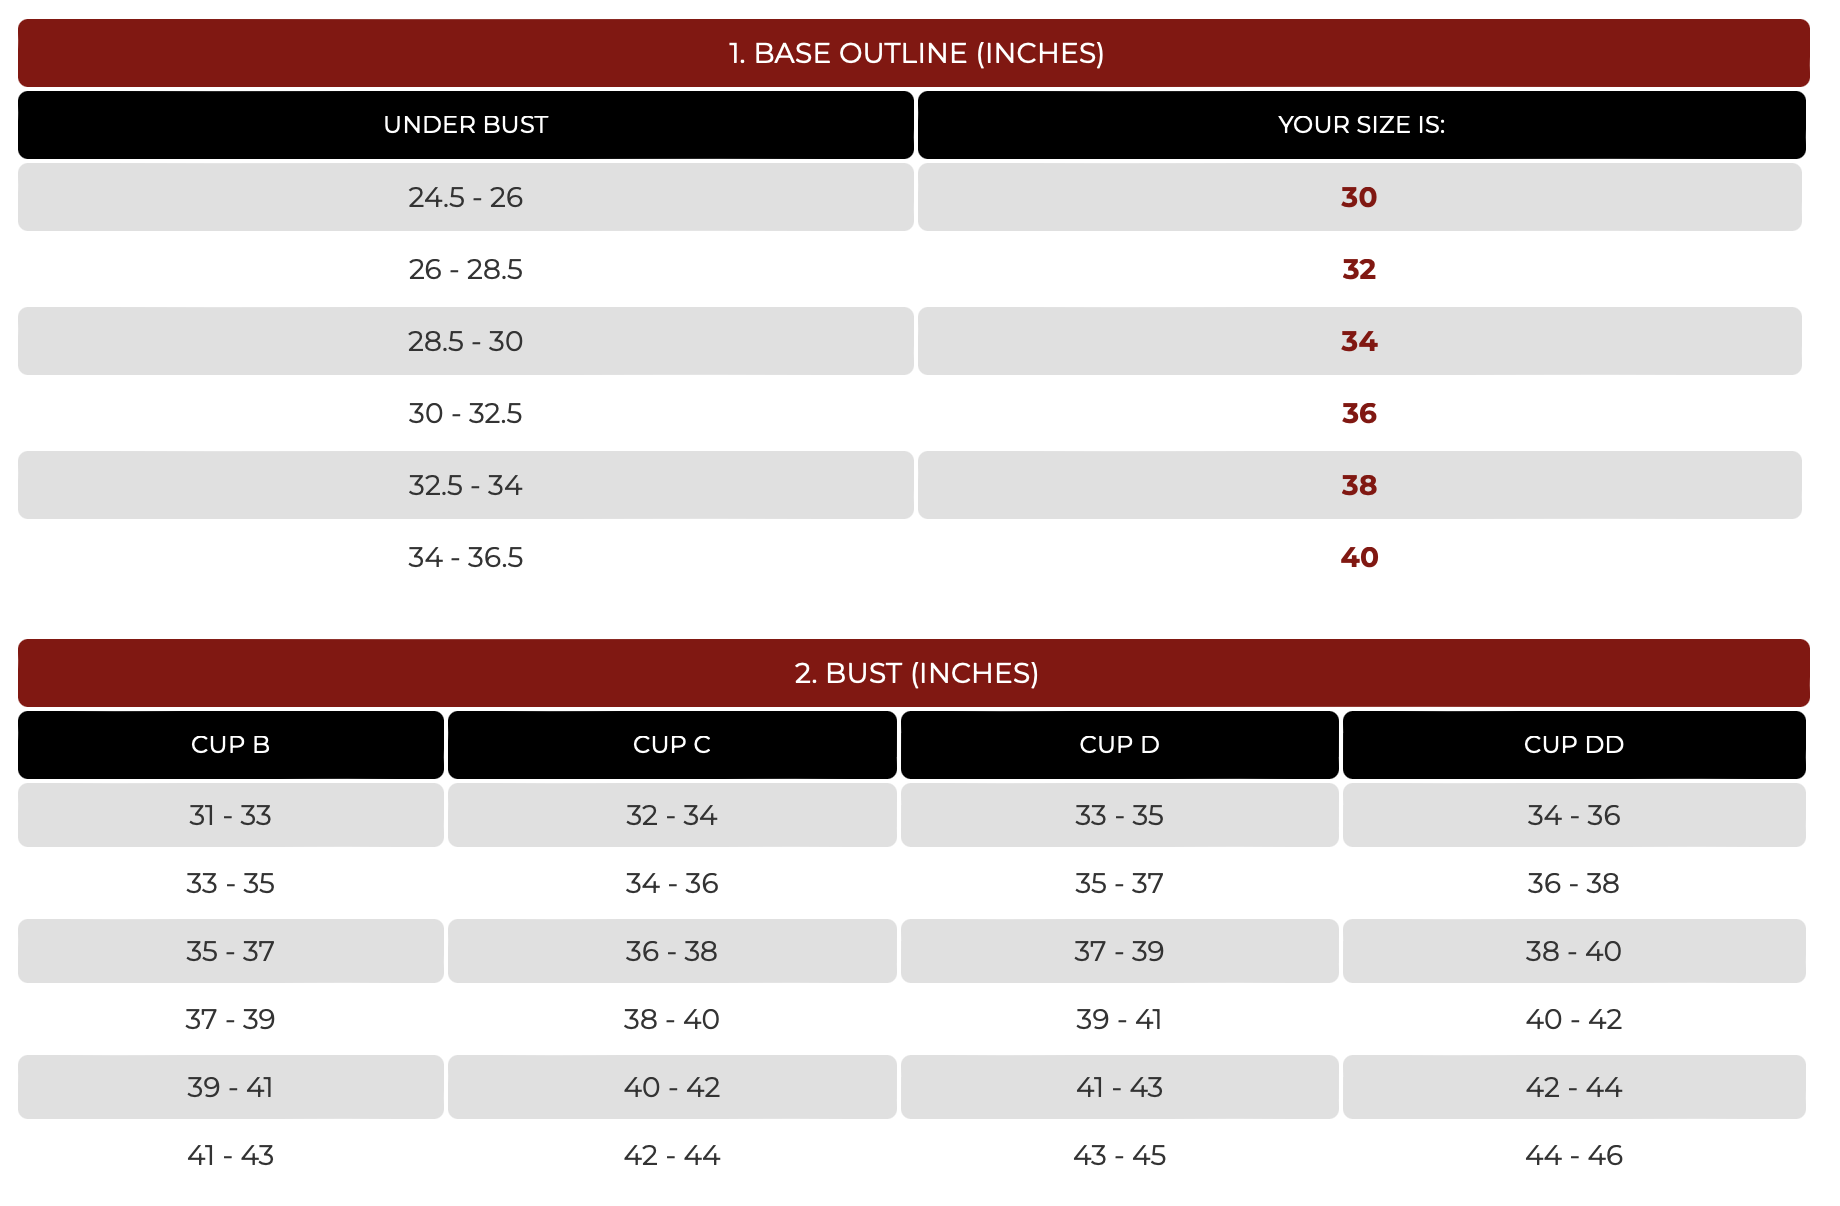Click the Cup C column header
Screen dimensions: 1840x1206
(x=672, y=745)
